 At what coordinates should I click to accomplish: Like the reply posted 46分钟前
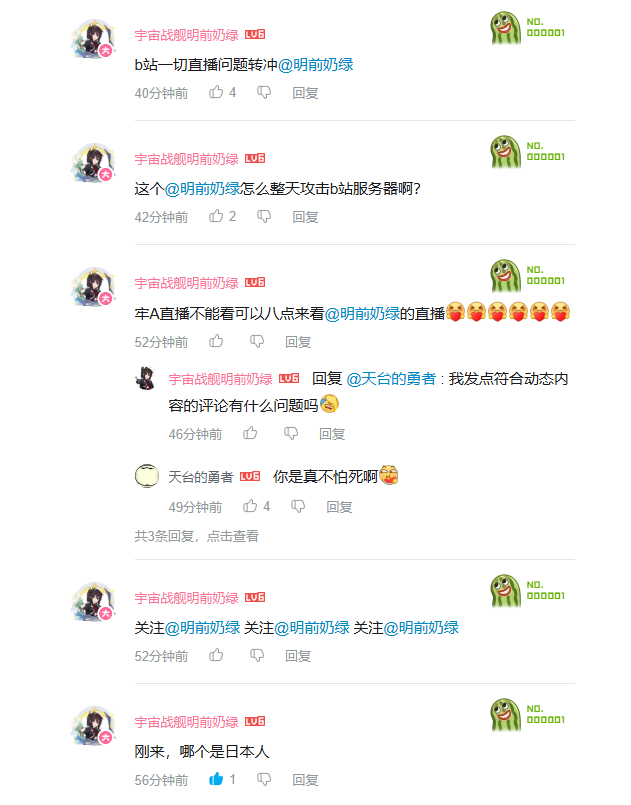point(250,433)
